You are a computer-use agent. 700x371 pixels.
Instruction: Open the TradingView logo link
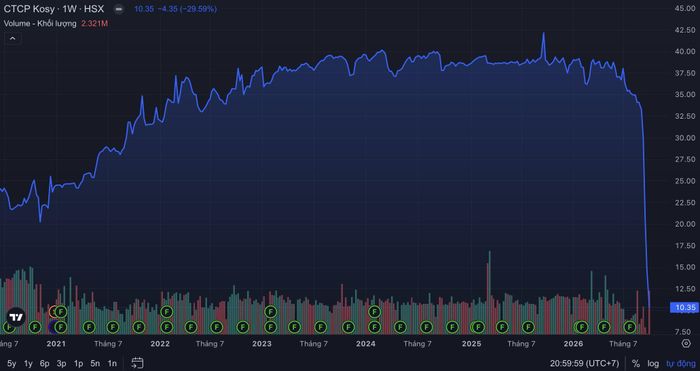16,317
